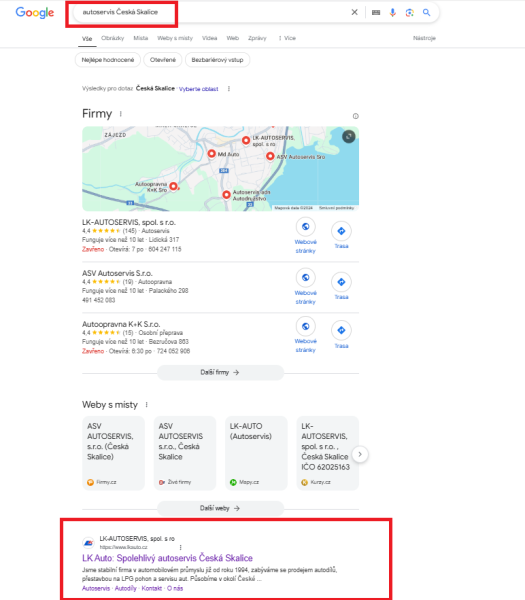Open the Mapy.cz LK-AUTO card

click(256, 453)
